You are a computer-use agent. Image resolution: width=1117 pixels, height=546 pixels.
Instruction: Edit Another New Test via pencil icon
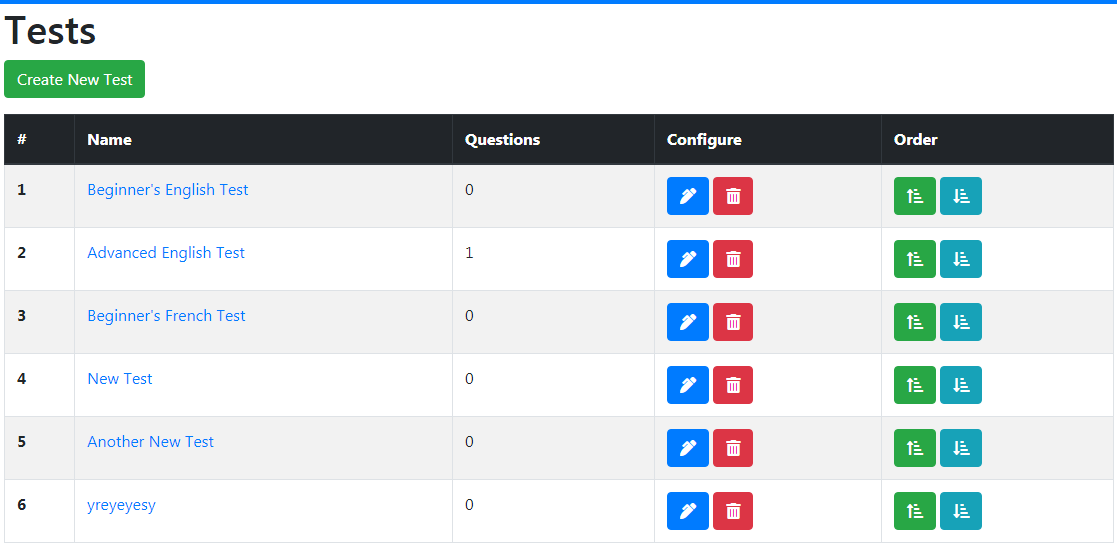point(687,448)
